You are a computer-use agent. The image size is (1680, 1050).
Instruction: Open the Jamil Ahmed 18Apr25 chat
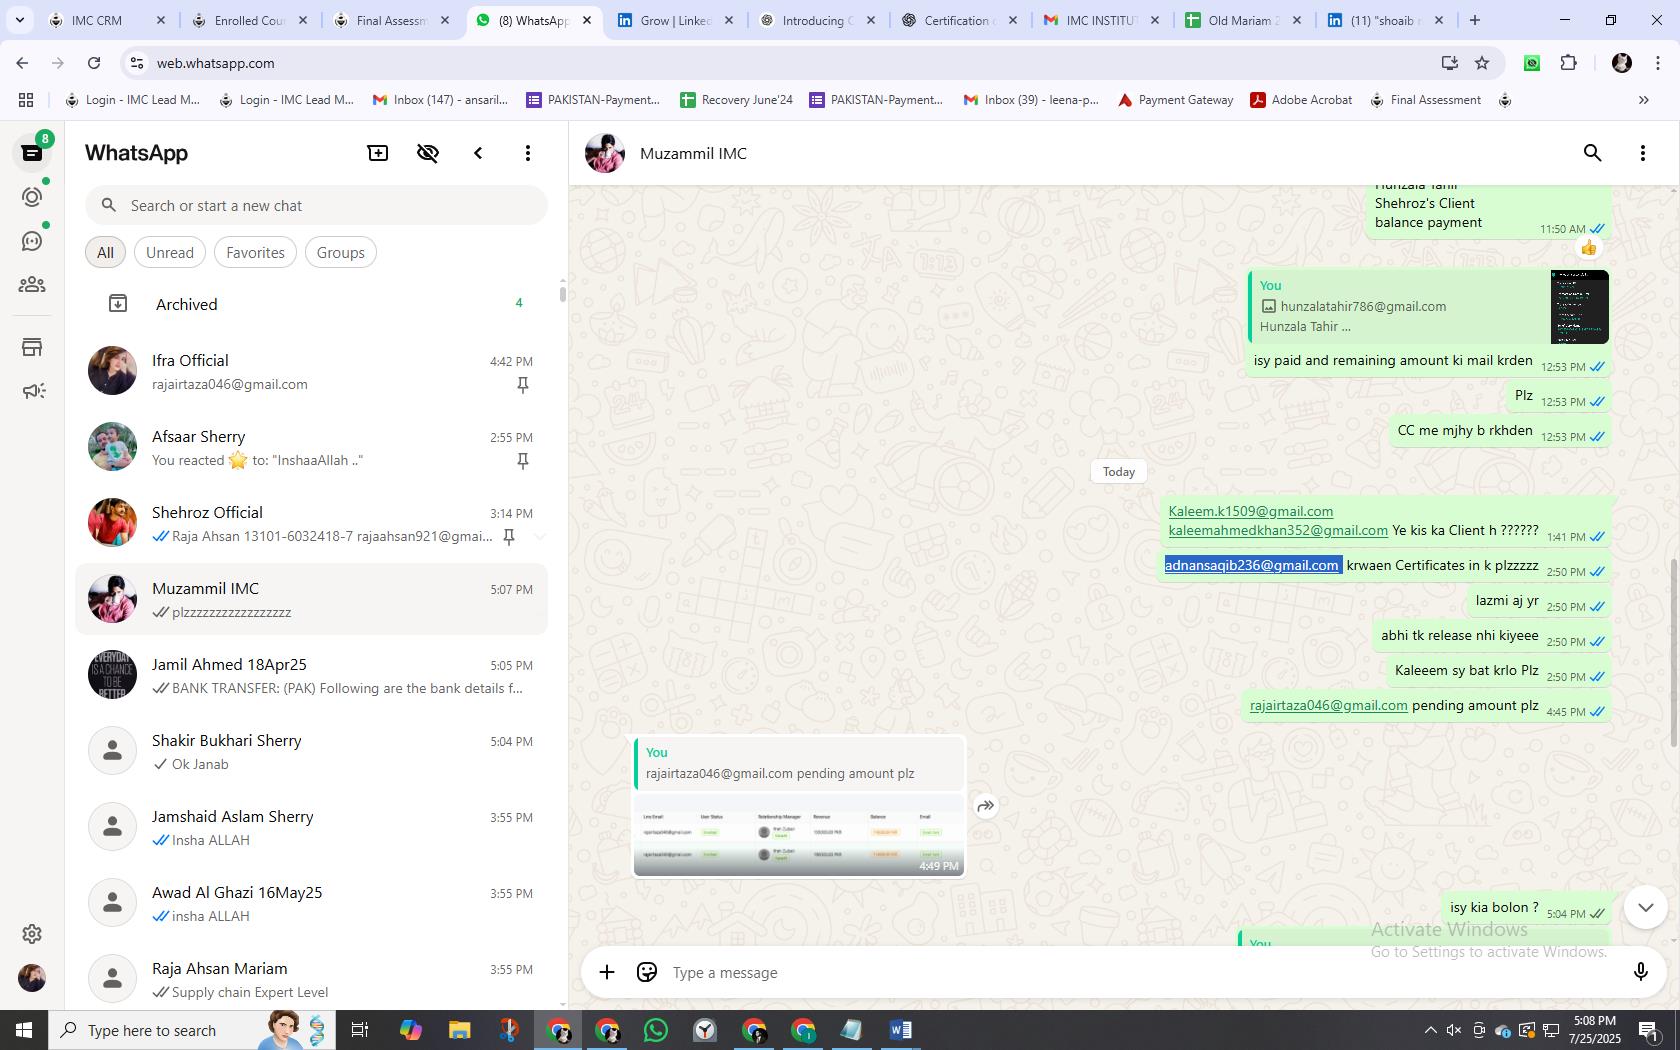[x=312, y=675]
